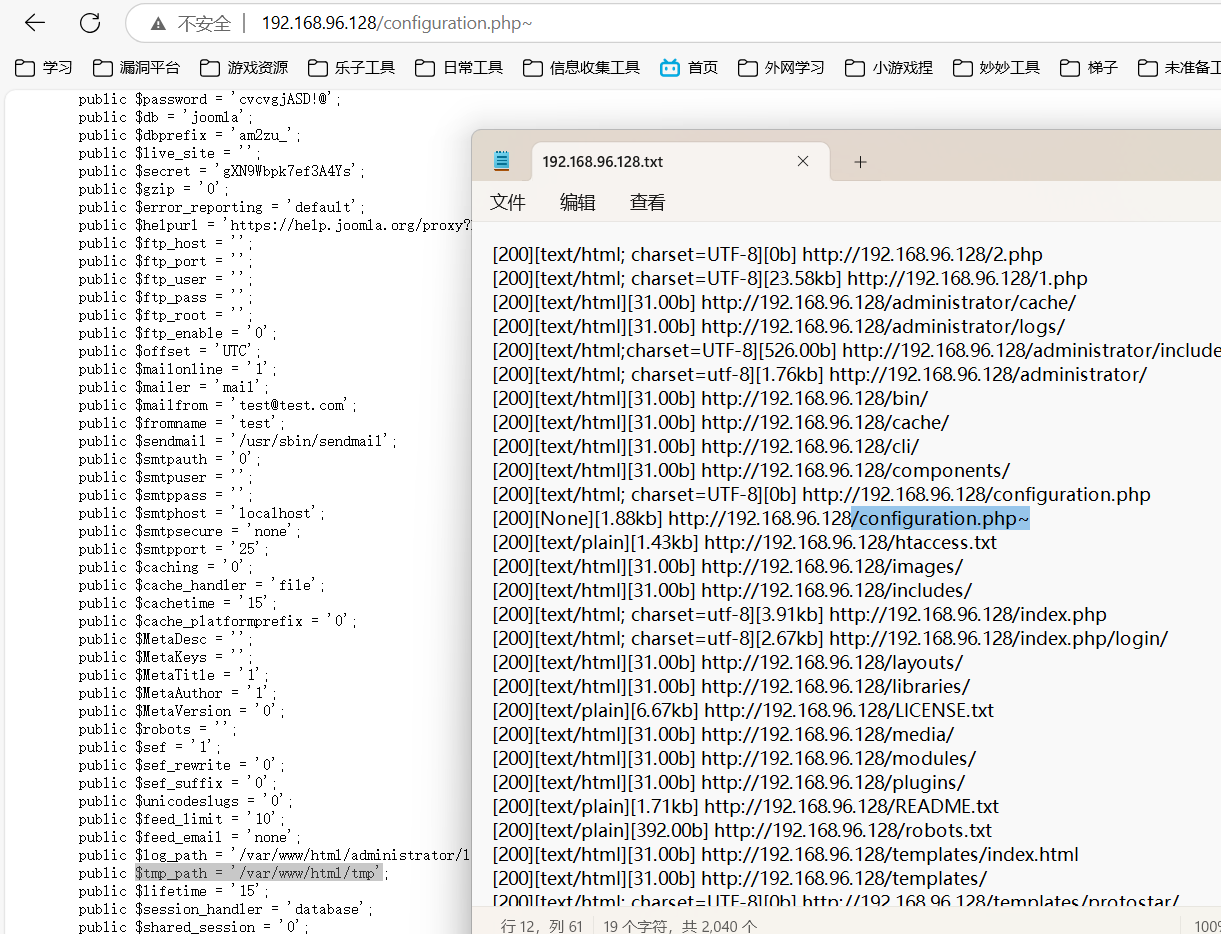
Task: Click the $secret line in browser page
Action: point(222,171)
